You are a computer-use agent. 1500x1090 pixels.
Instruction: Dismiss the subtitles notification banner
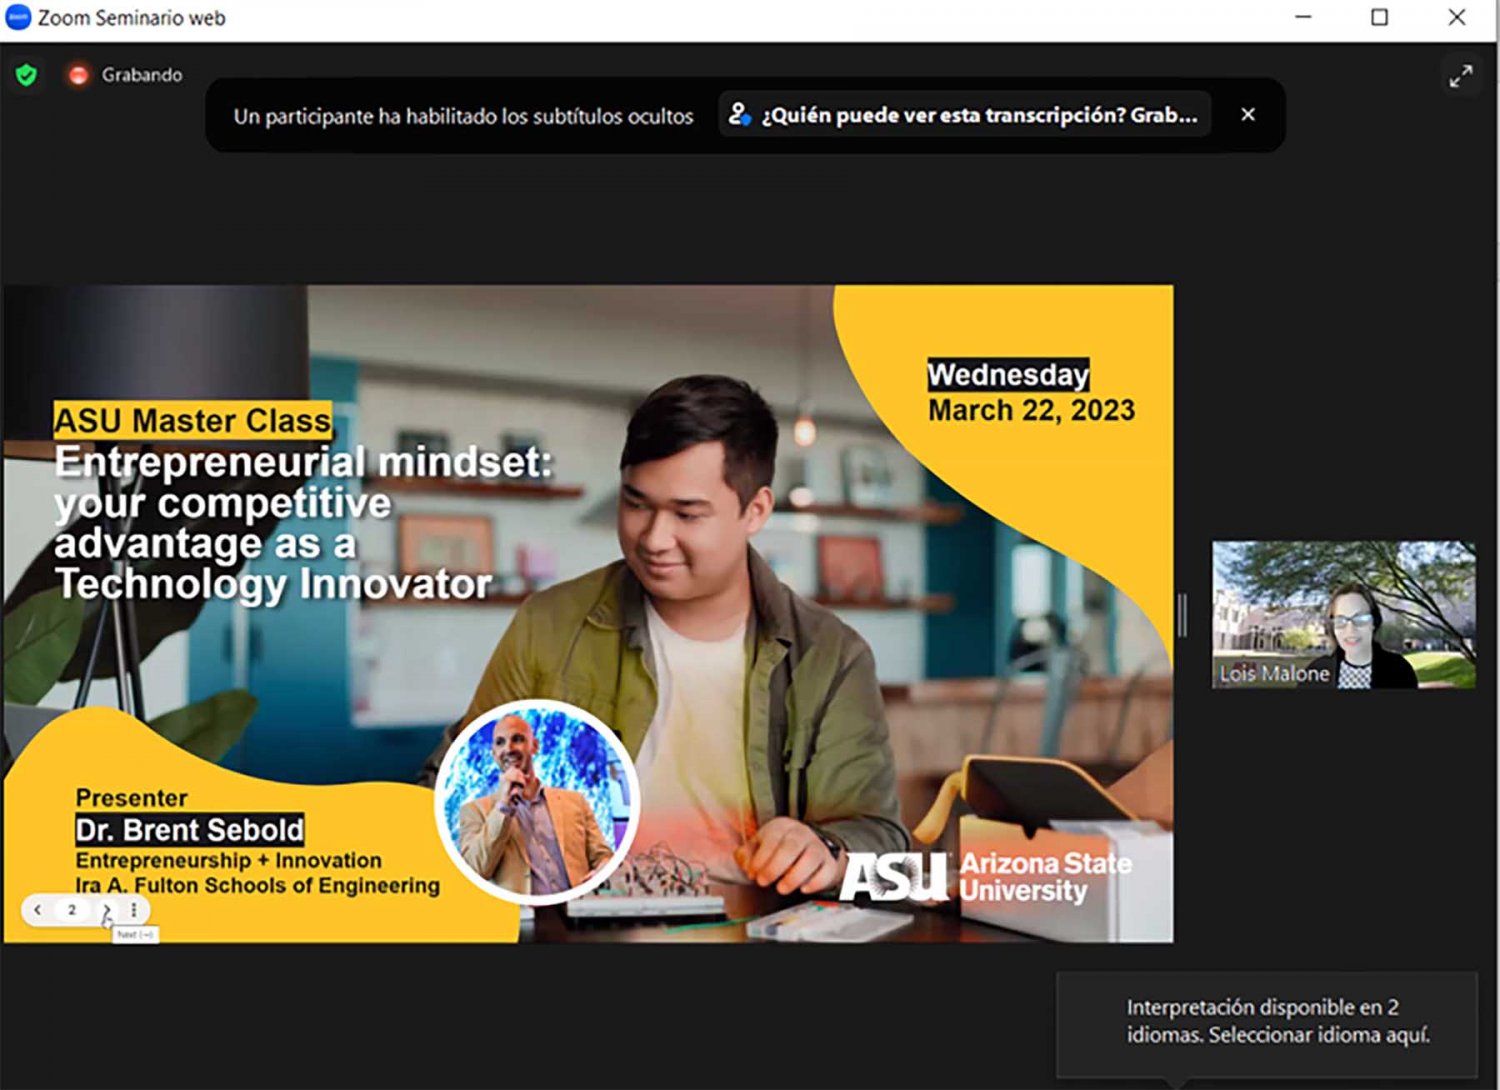1247,115
